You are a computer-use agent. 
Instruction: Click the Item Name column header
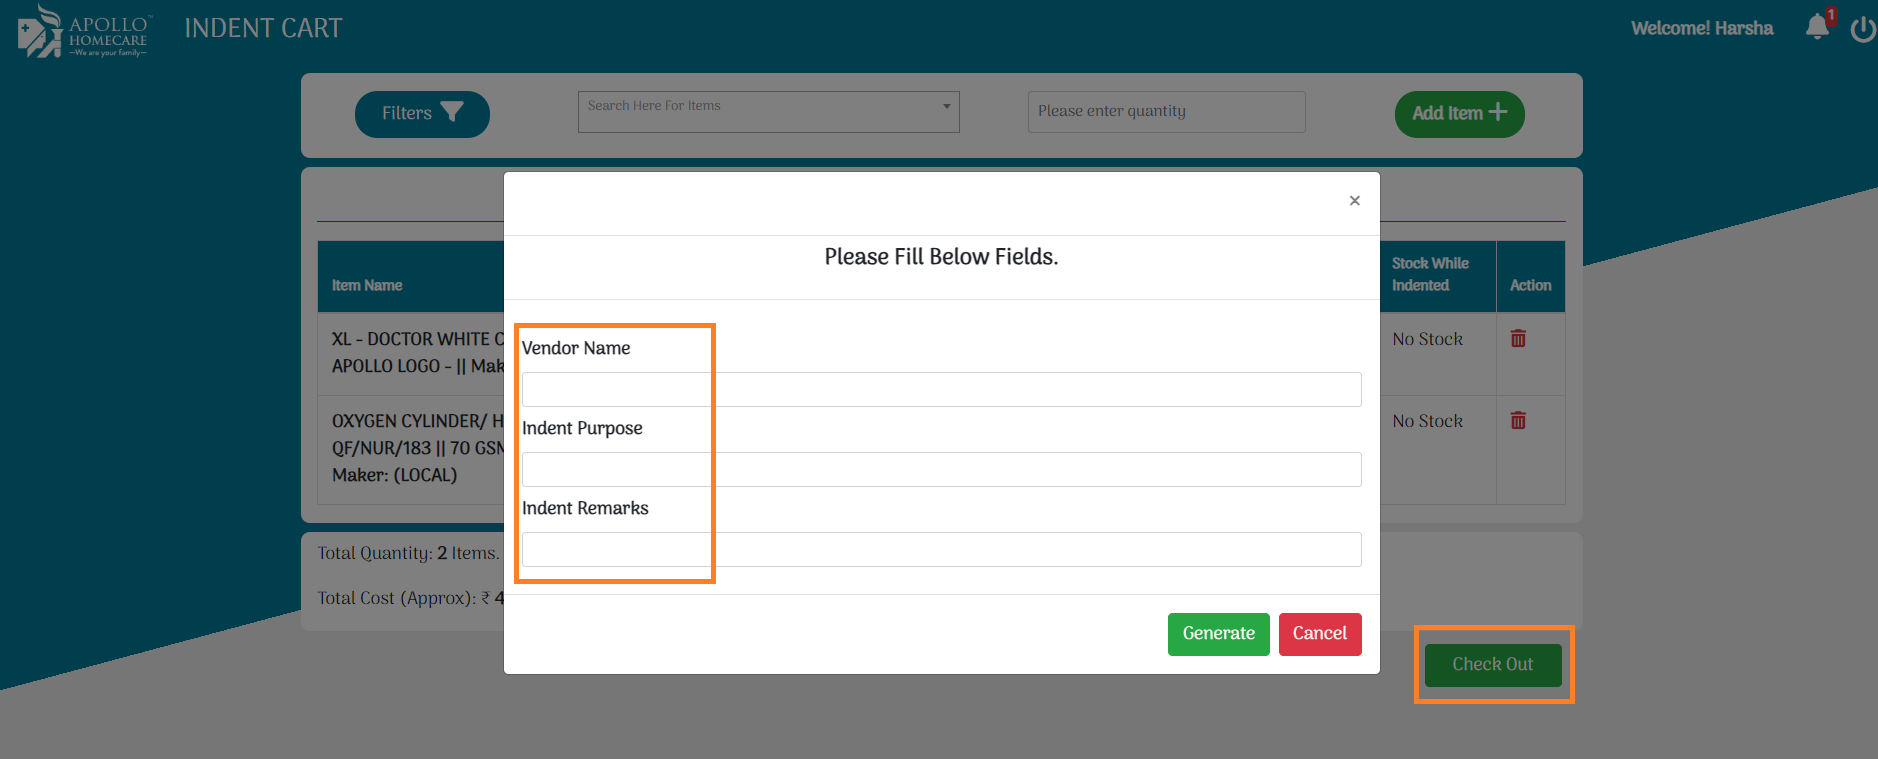[367, 286]
